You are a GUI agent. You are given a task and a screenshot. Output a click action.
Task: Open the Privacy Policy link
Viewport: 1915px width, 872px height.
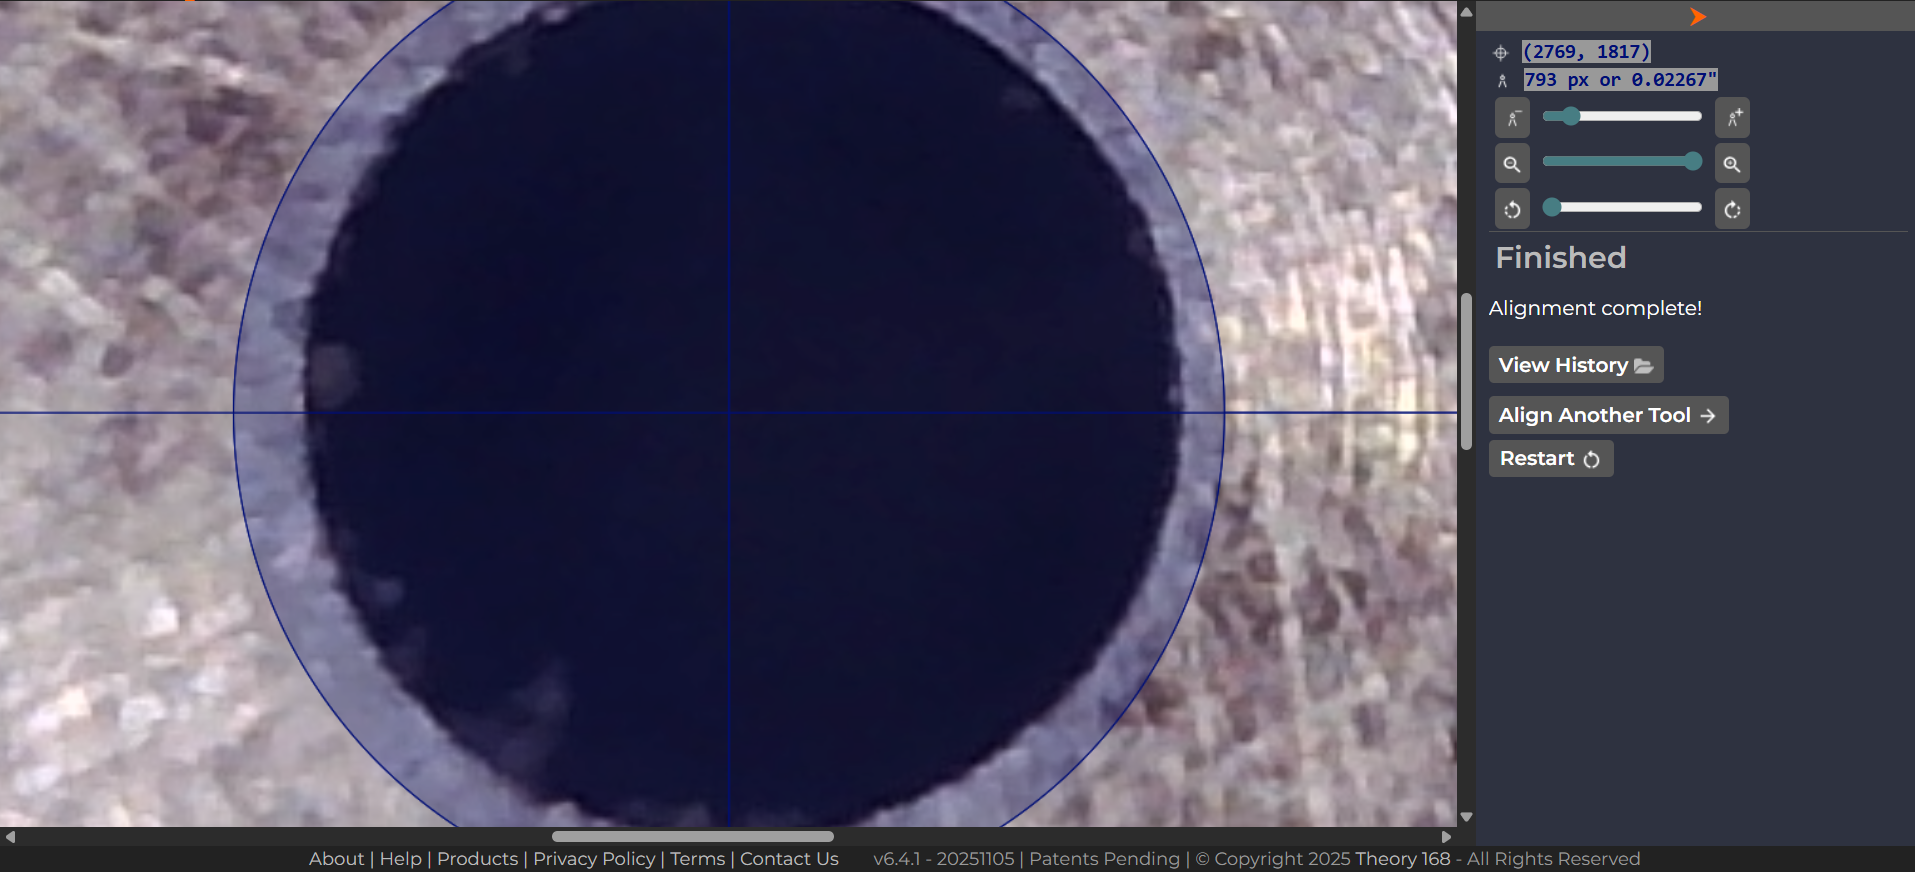click(594, 859)
